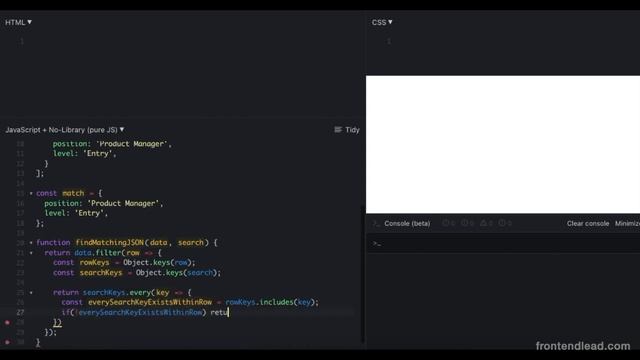Collapse the 'return searchKeys.every' fold arrow

[31, 292]
